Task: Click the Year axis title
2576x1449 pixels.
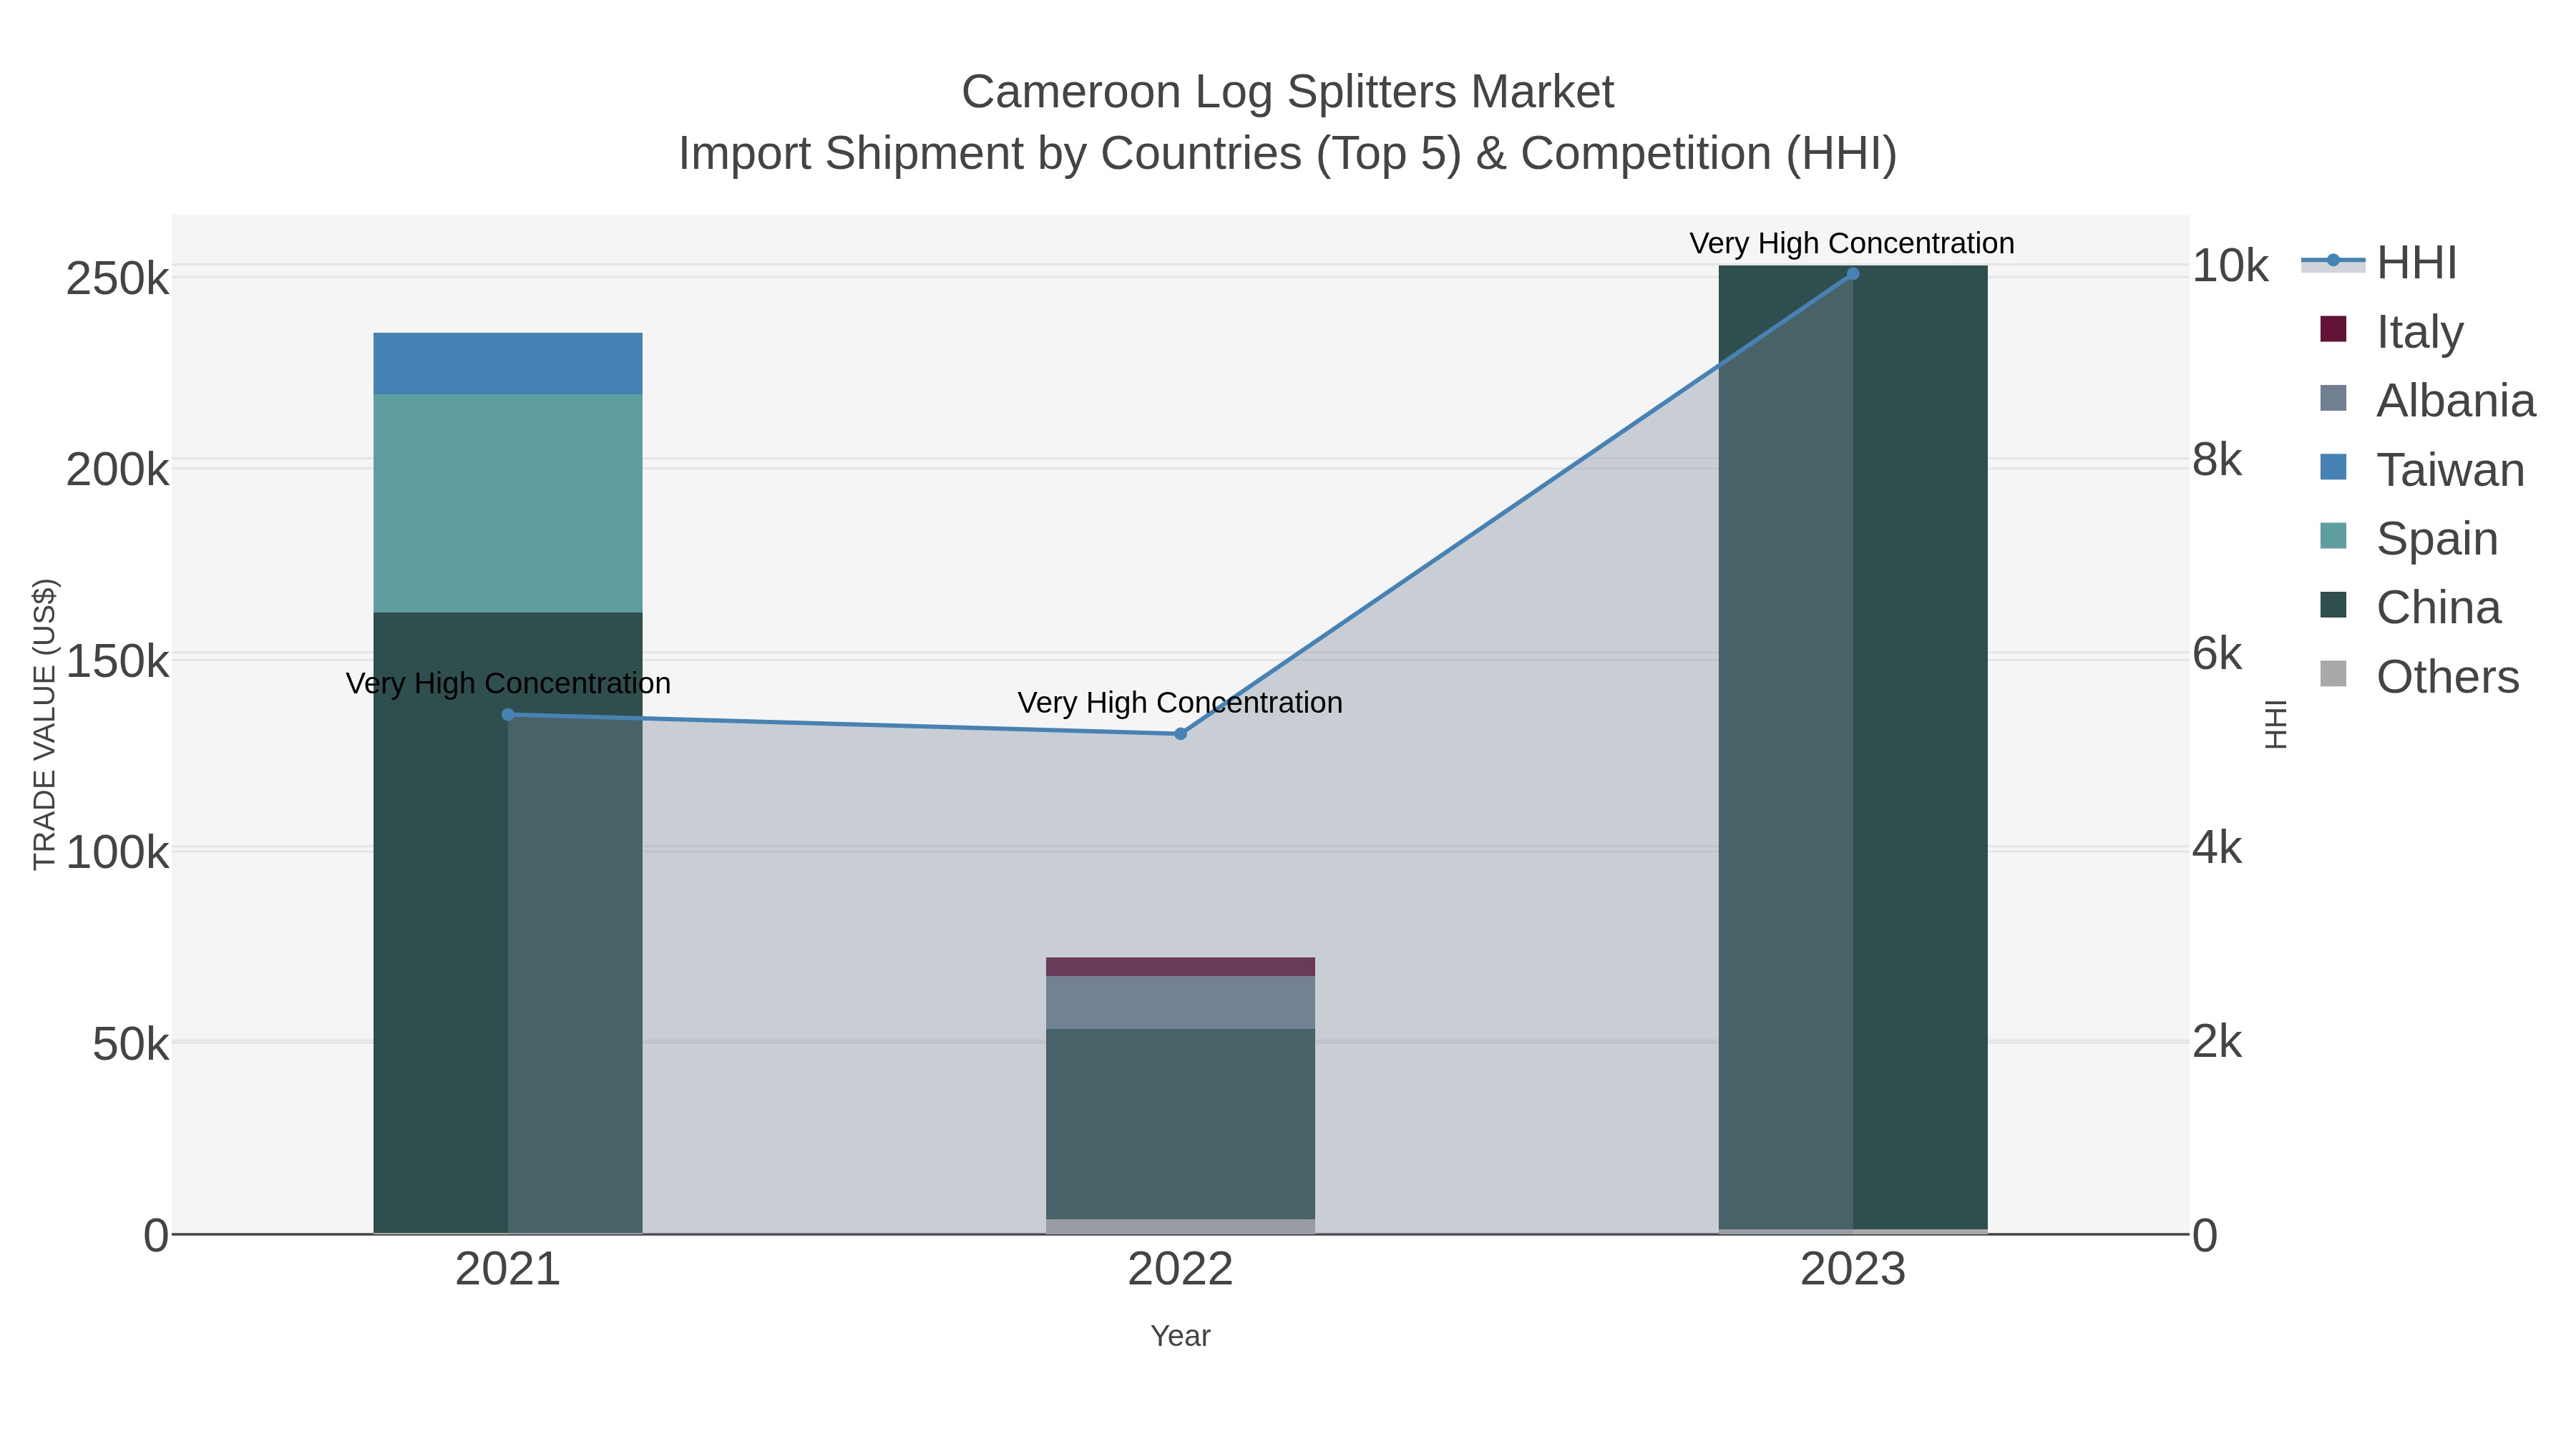Action: coord(1180,1336)
